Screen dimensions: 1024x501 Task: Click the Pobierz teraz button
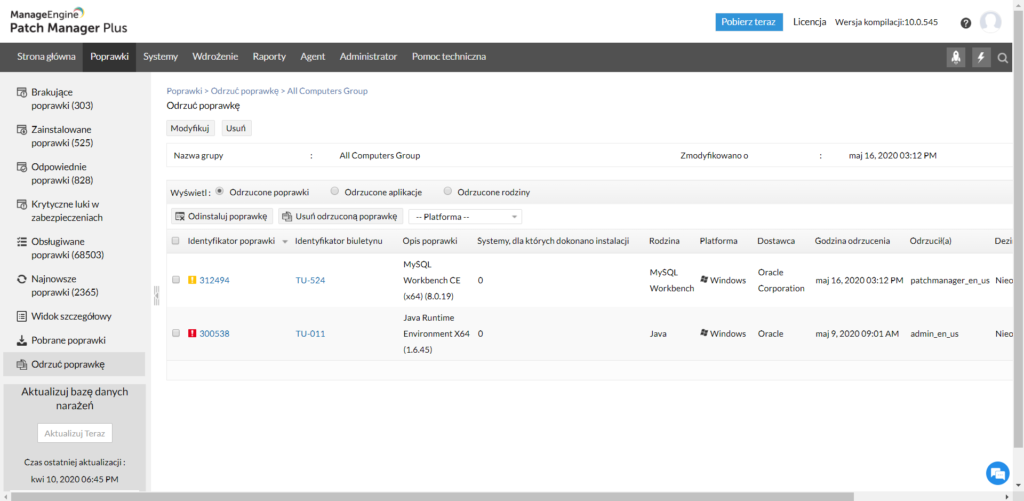pyautogui.click(x=749, y=22)
